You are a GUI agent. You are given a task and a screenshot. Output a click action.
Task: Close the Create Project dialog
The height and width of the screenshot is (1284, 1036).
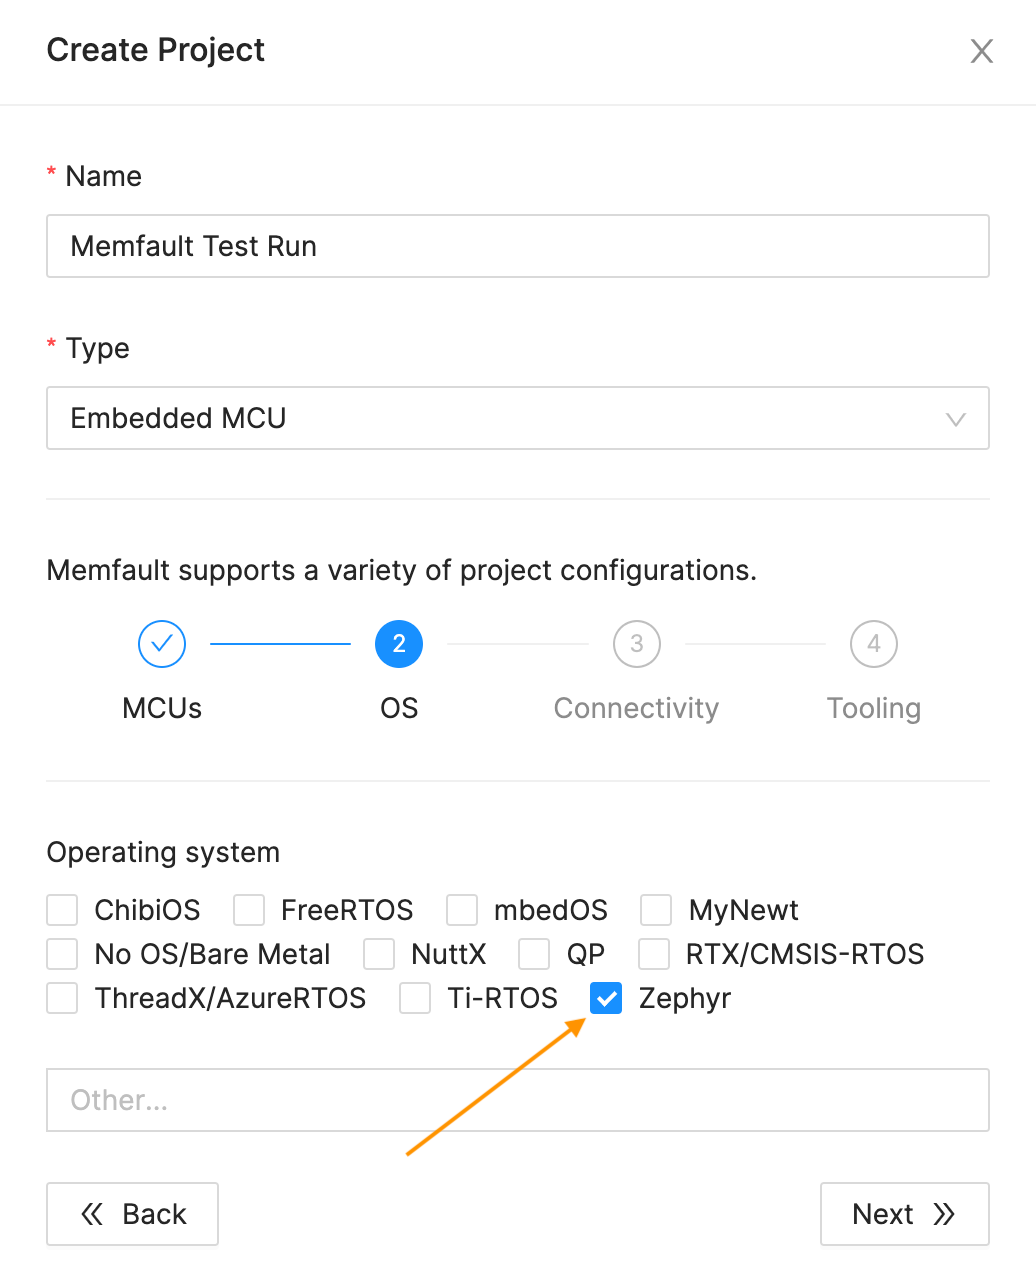coord(981,51)
